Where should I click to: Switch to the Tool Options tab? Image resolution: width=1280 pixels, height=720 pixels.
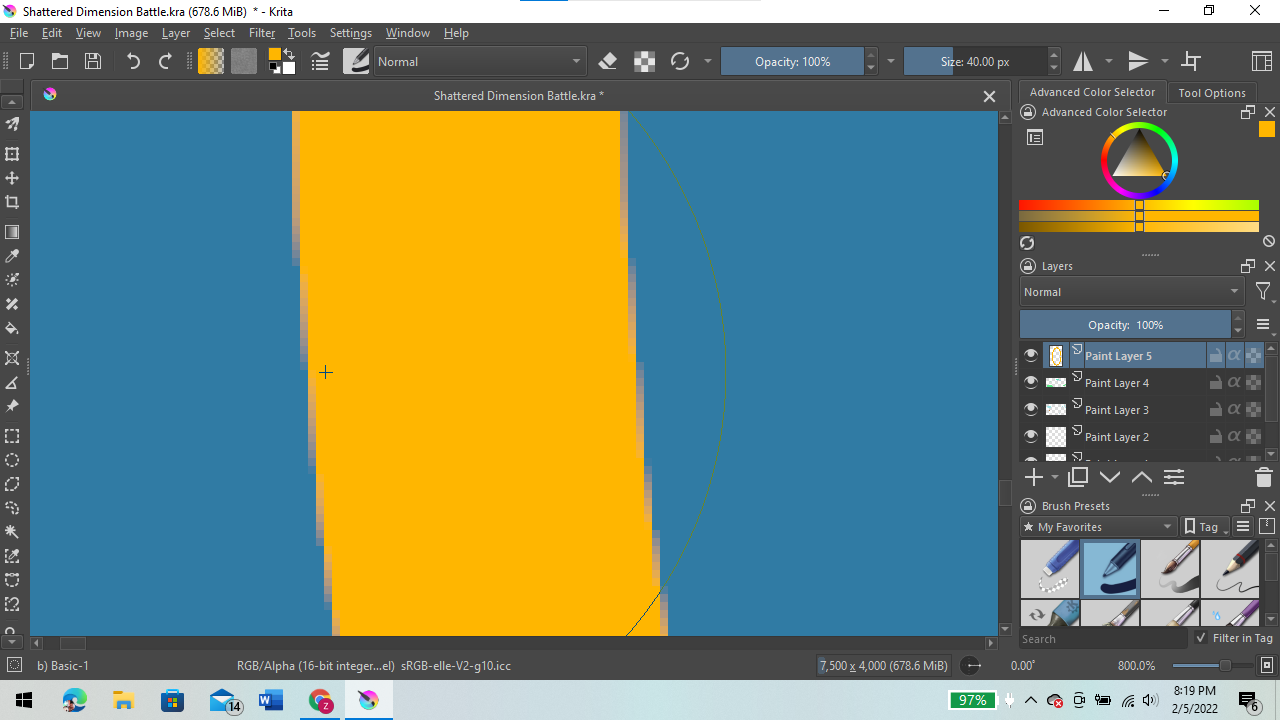(x=1212, y=93)
